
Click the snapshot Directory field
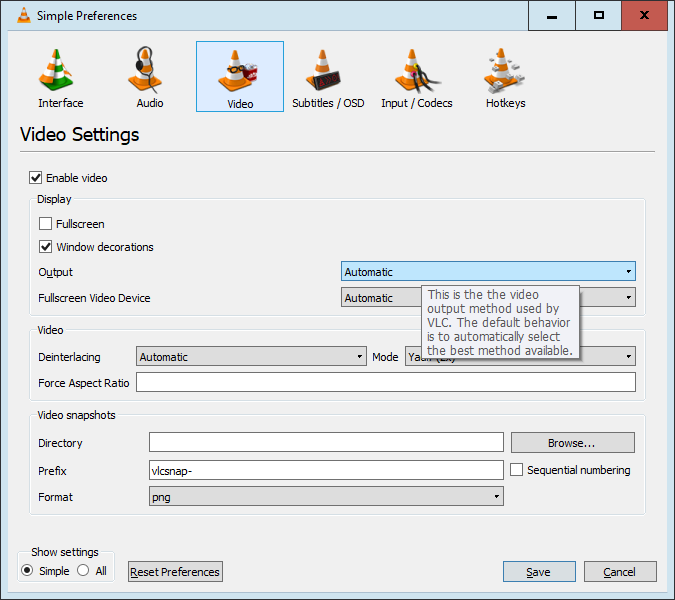click(326, 442)
